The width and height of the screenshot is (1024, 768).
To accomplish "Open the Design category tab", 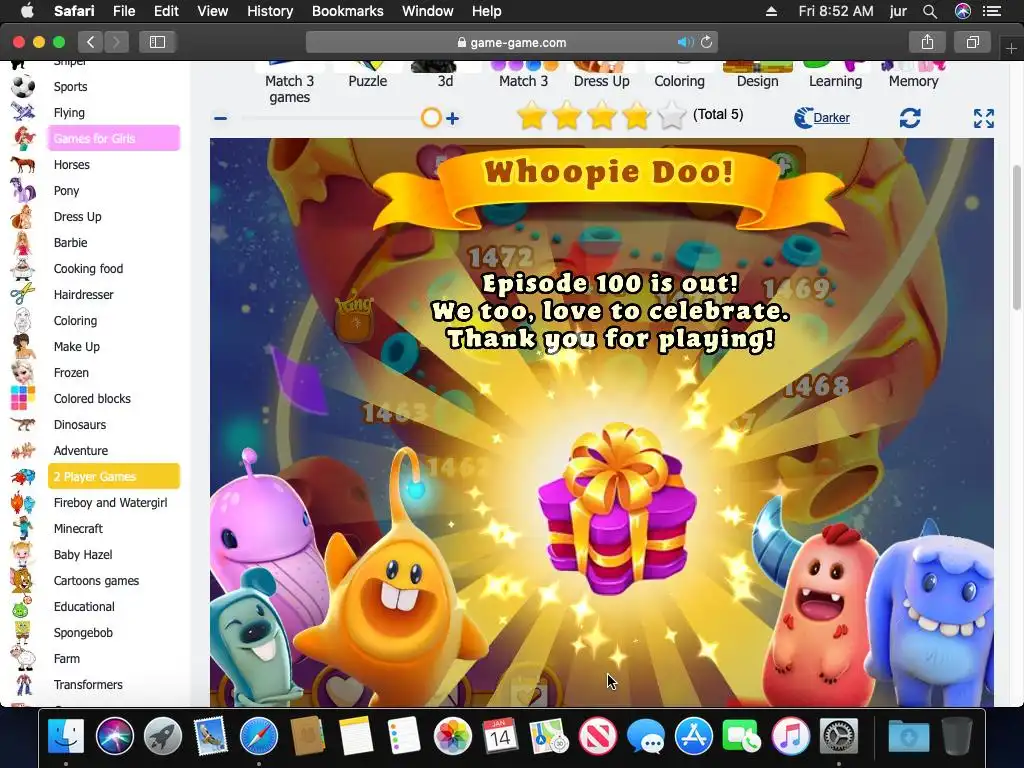I will pos(758,81).
